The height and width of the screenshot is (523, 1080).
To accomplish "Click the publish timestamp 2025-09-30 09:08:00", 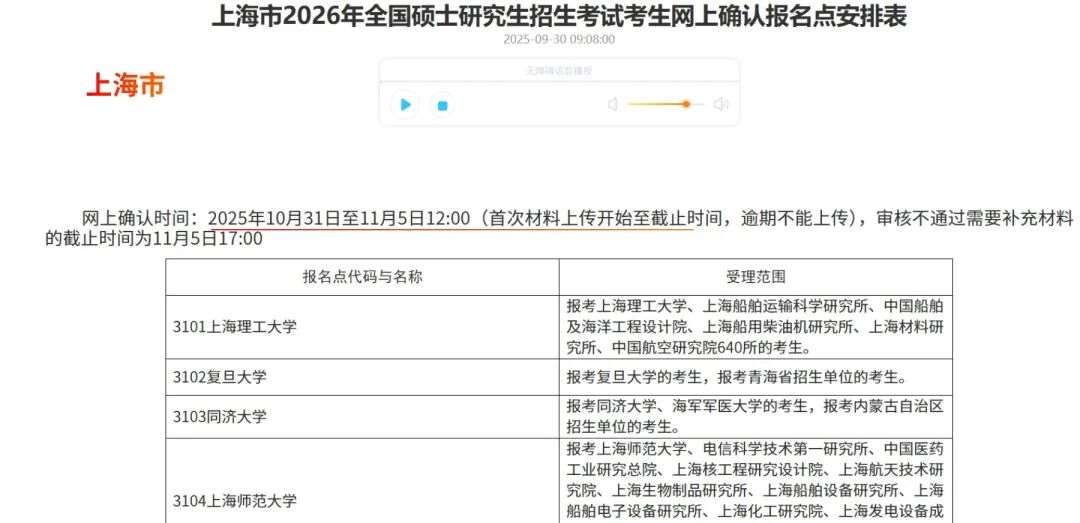I will click(x=559, y=39).
